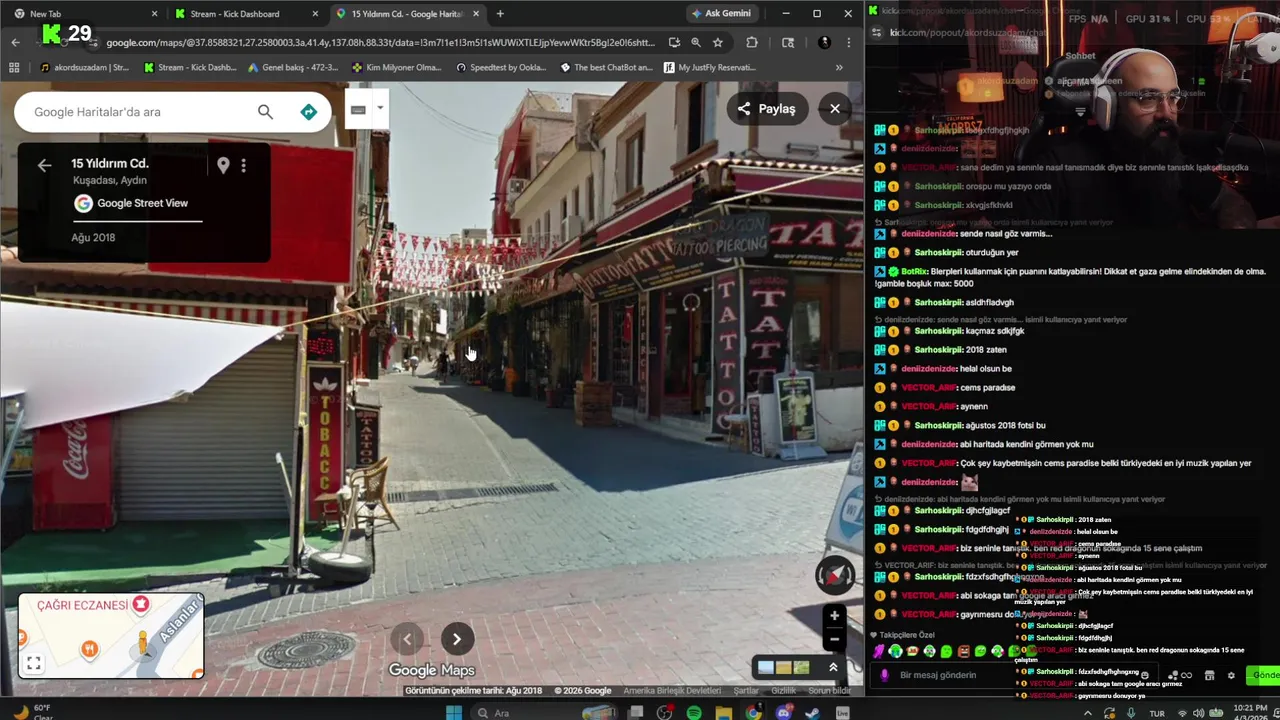Open Kick chat settings gear icon
The width and height of the screenshot is (1280, 720).
[x=1231, y=676]
